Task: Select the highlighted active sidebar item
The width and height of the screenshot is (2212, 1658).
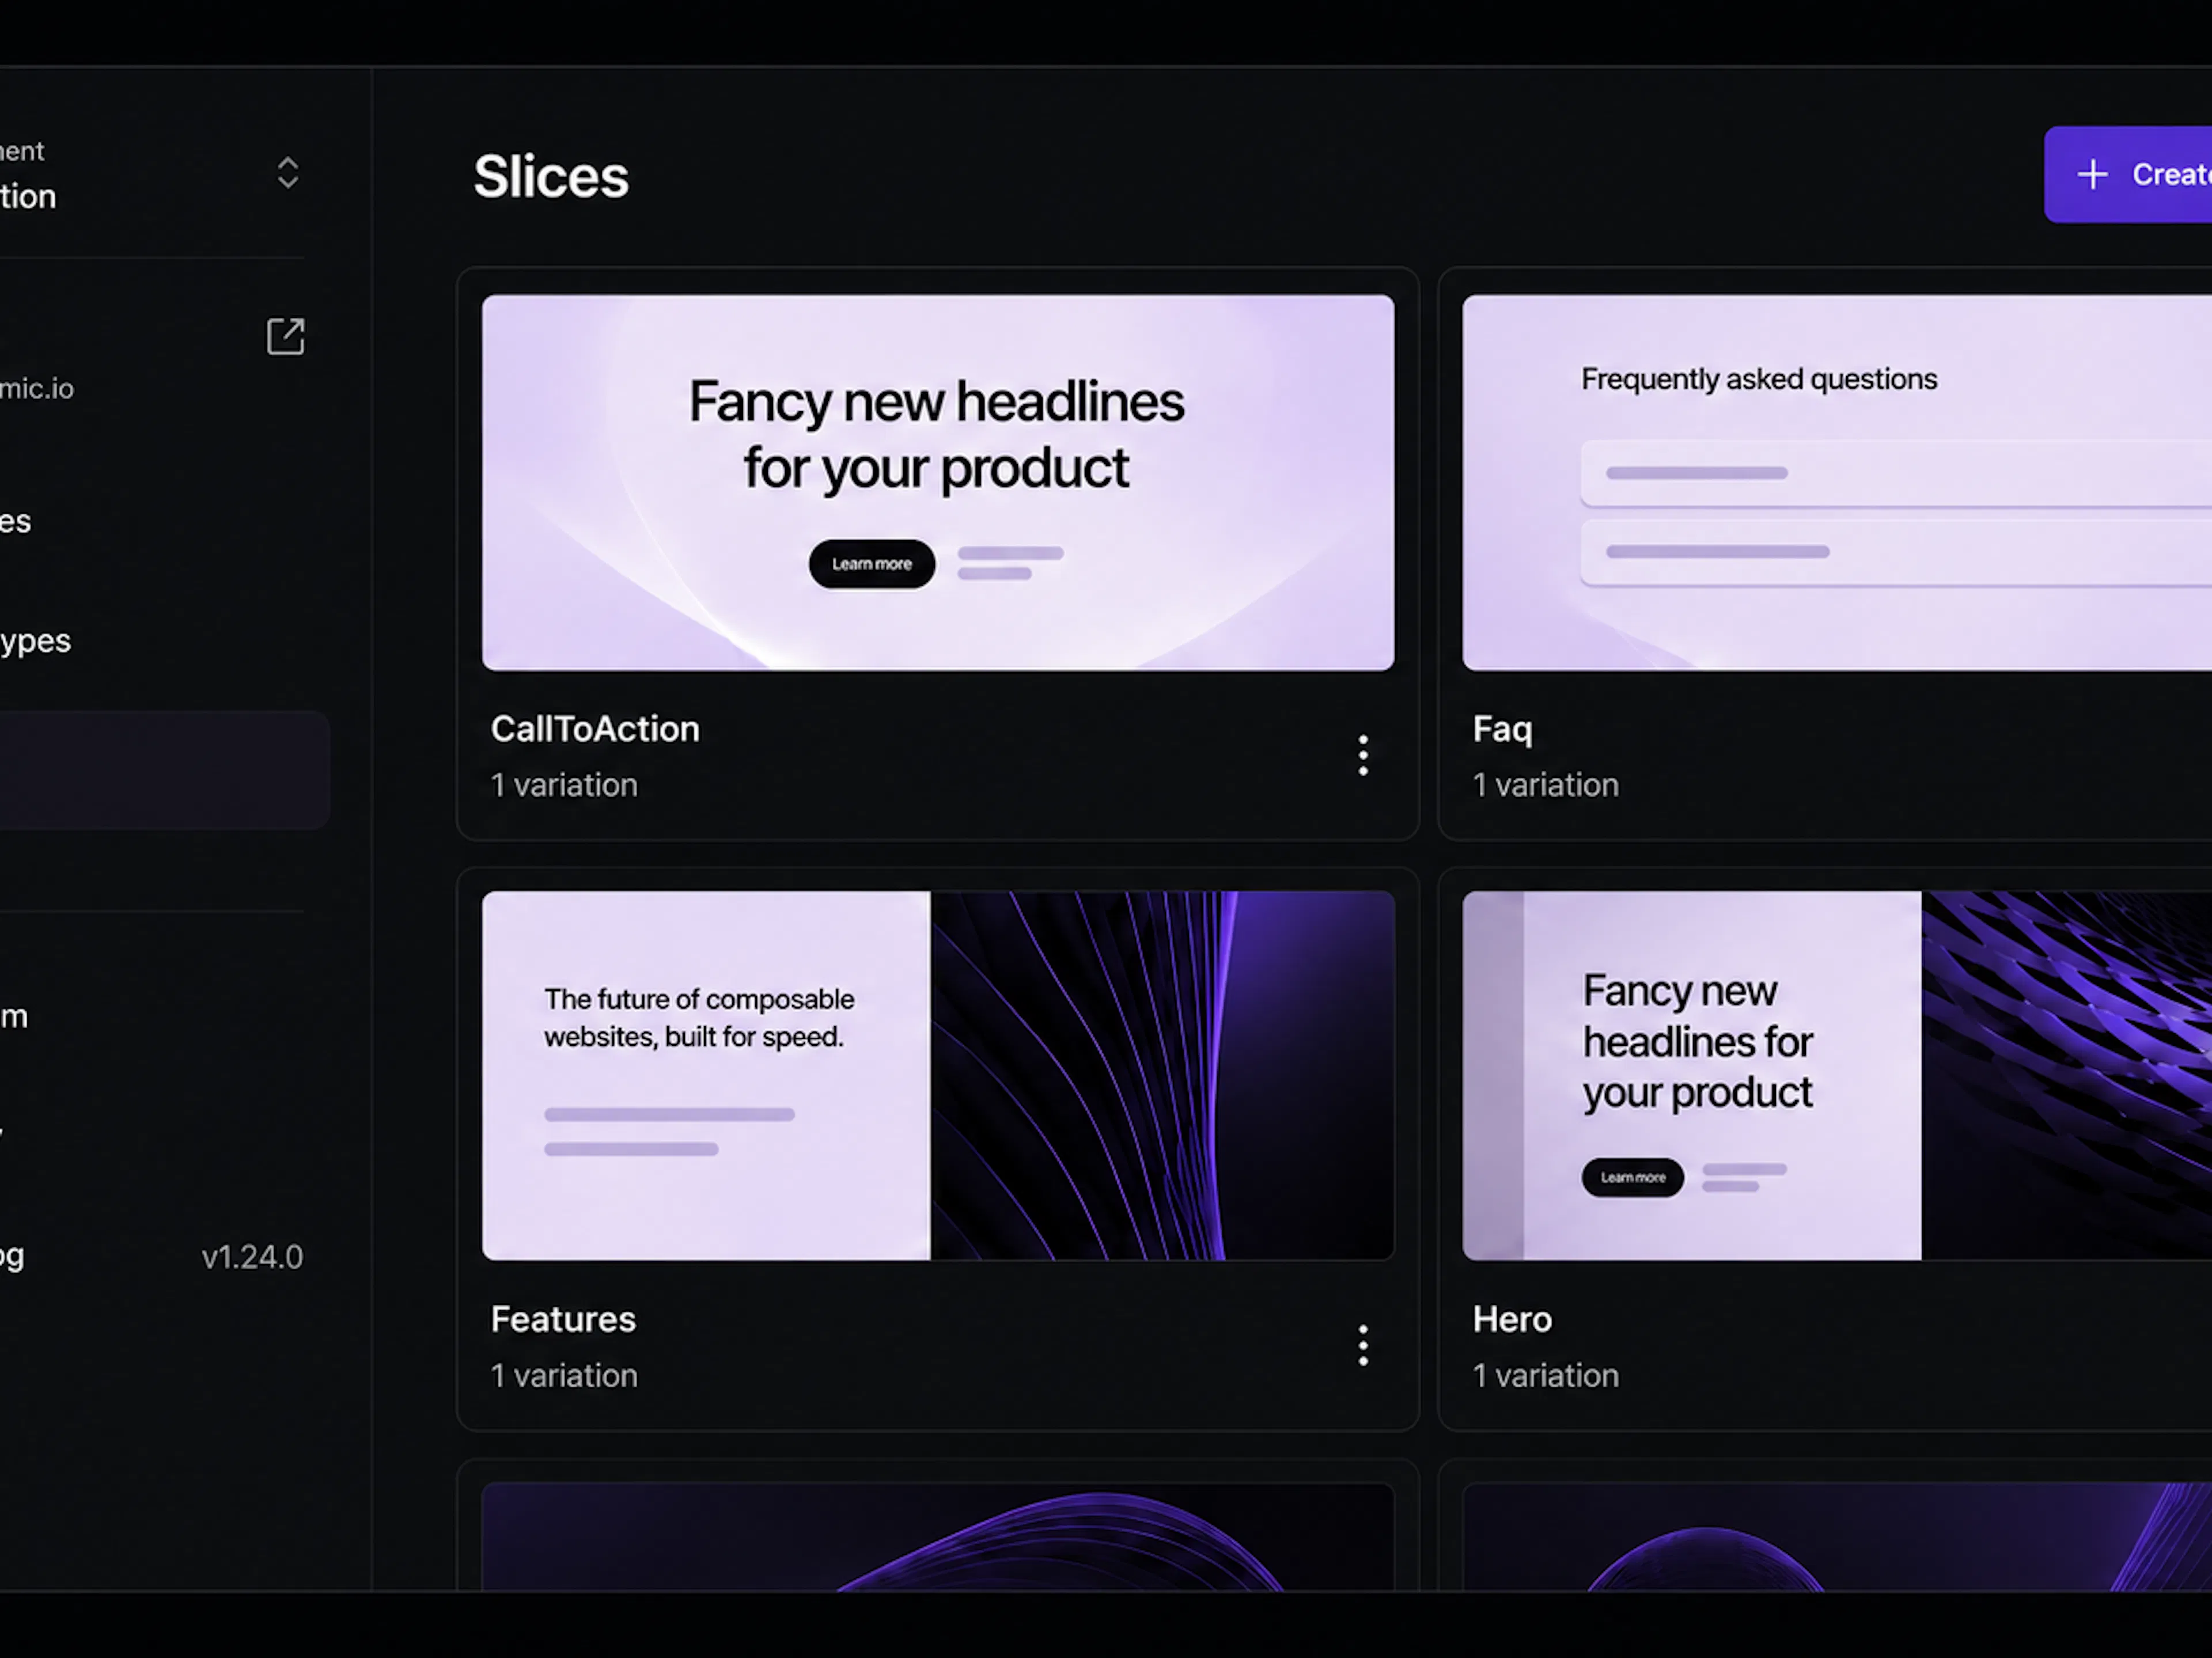Action: pos(164,770)
